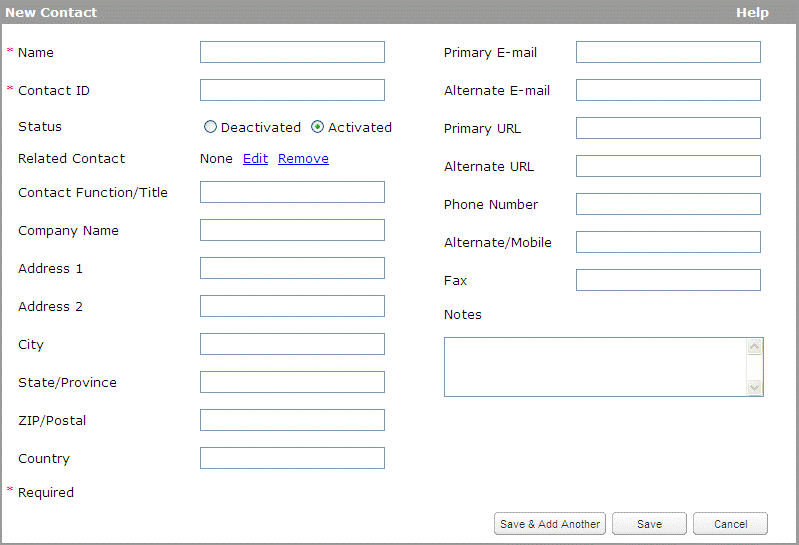Click inside the Notes text area

(595, 367)
